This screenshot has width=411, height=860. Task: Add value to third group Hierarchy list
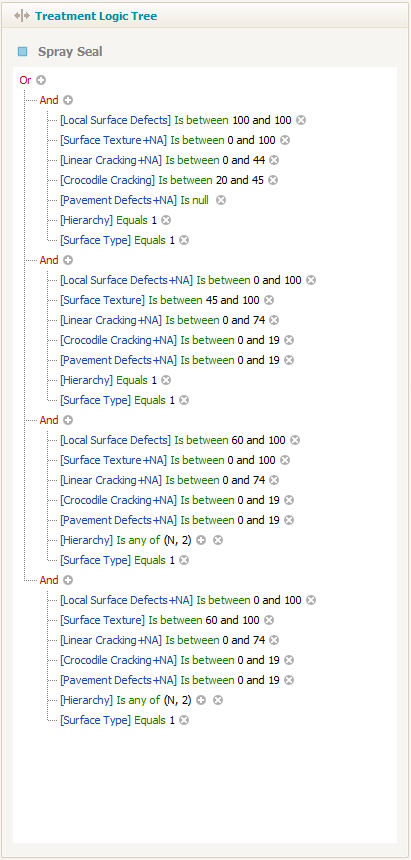coord(201,540)
